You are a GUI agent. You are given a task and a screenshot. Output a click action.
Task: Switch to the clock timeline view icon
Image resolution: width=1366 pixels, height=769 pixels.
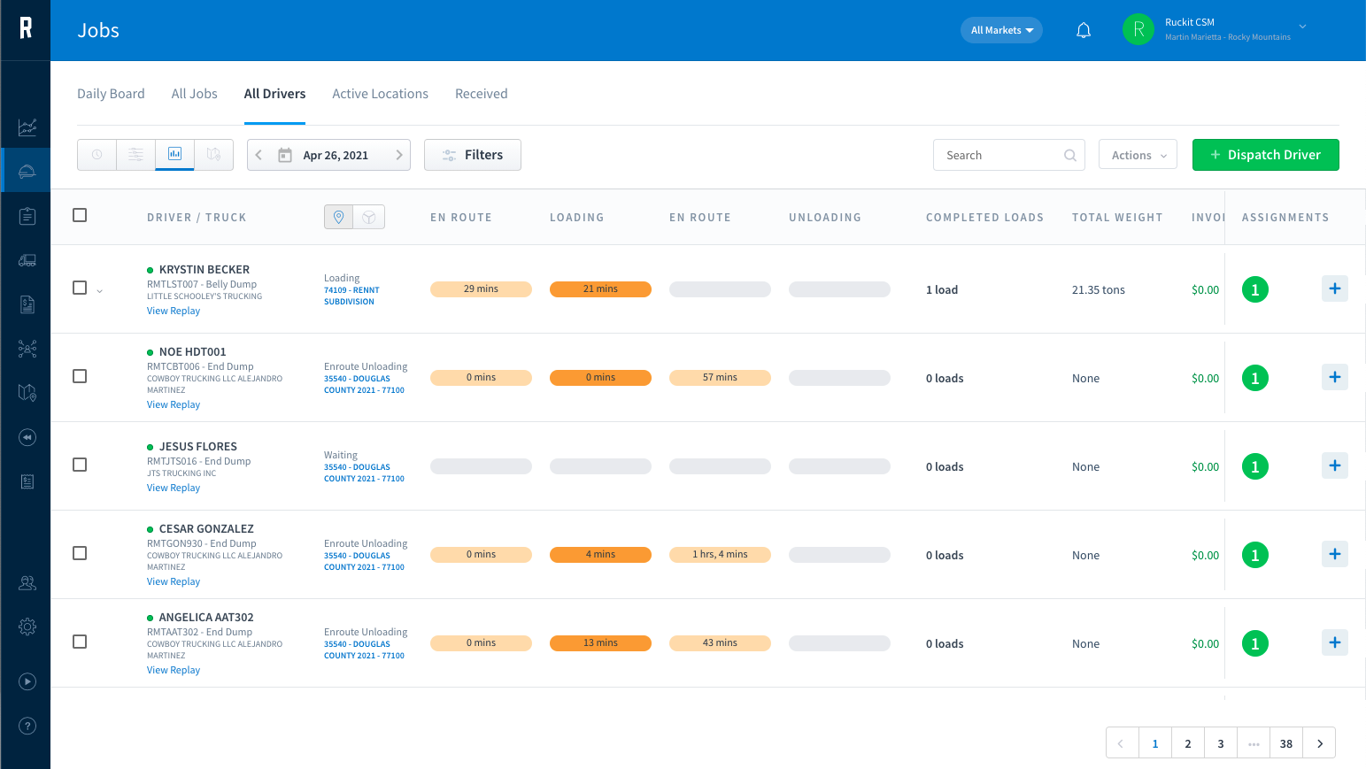97,154
